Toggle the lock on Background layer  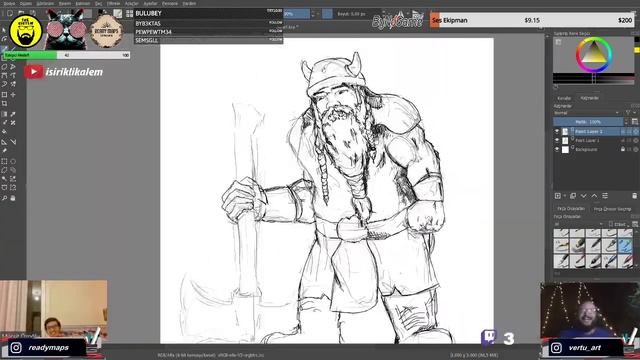click(623, 149)
